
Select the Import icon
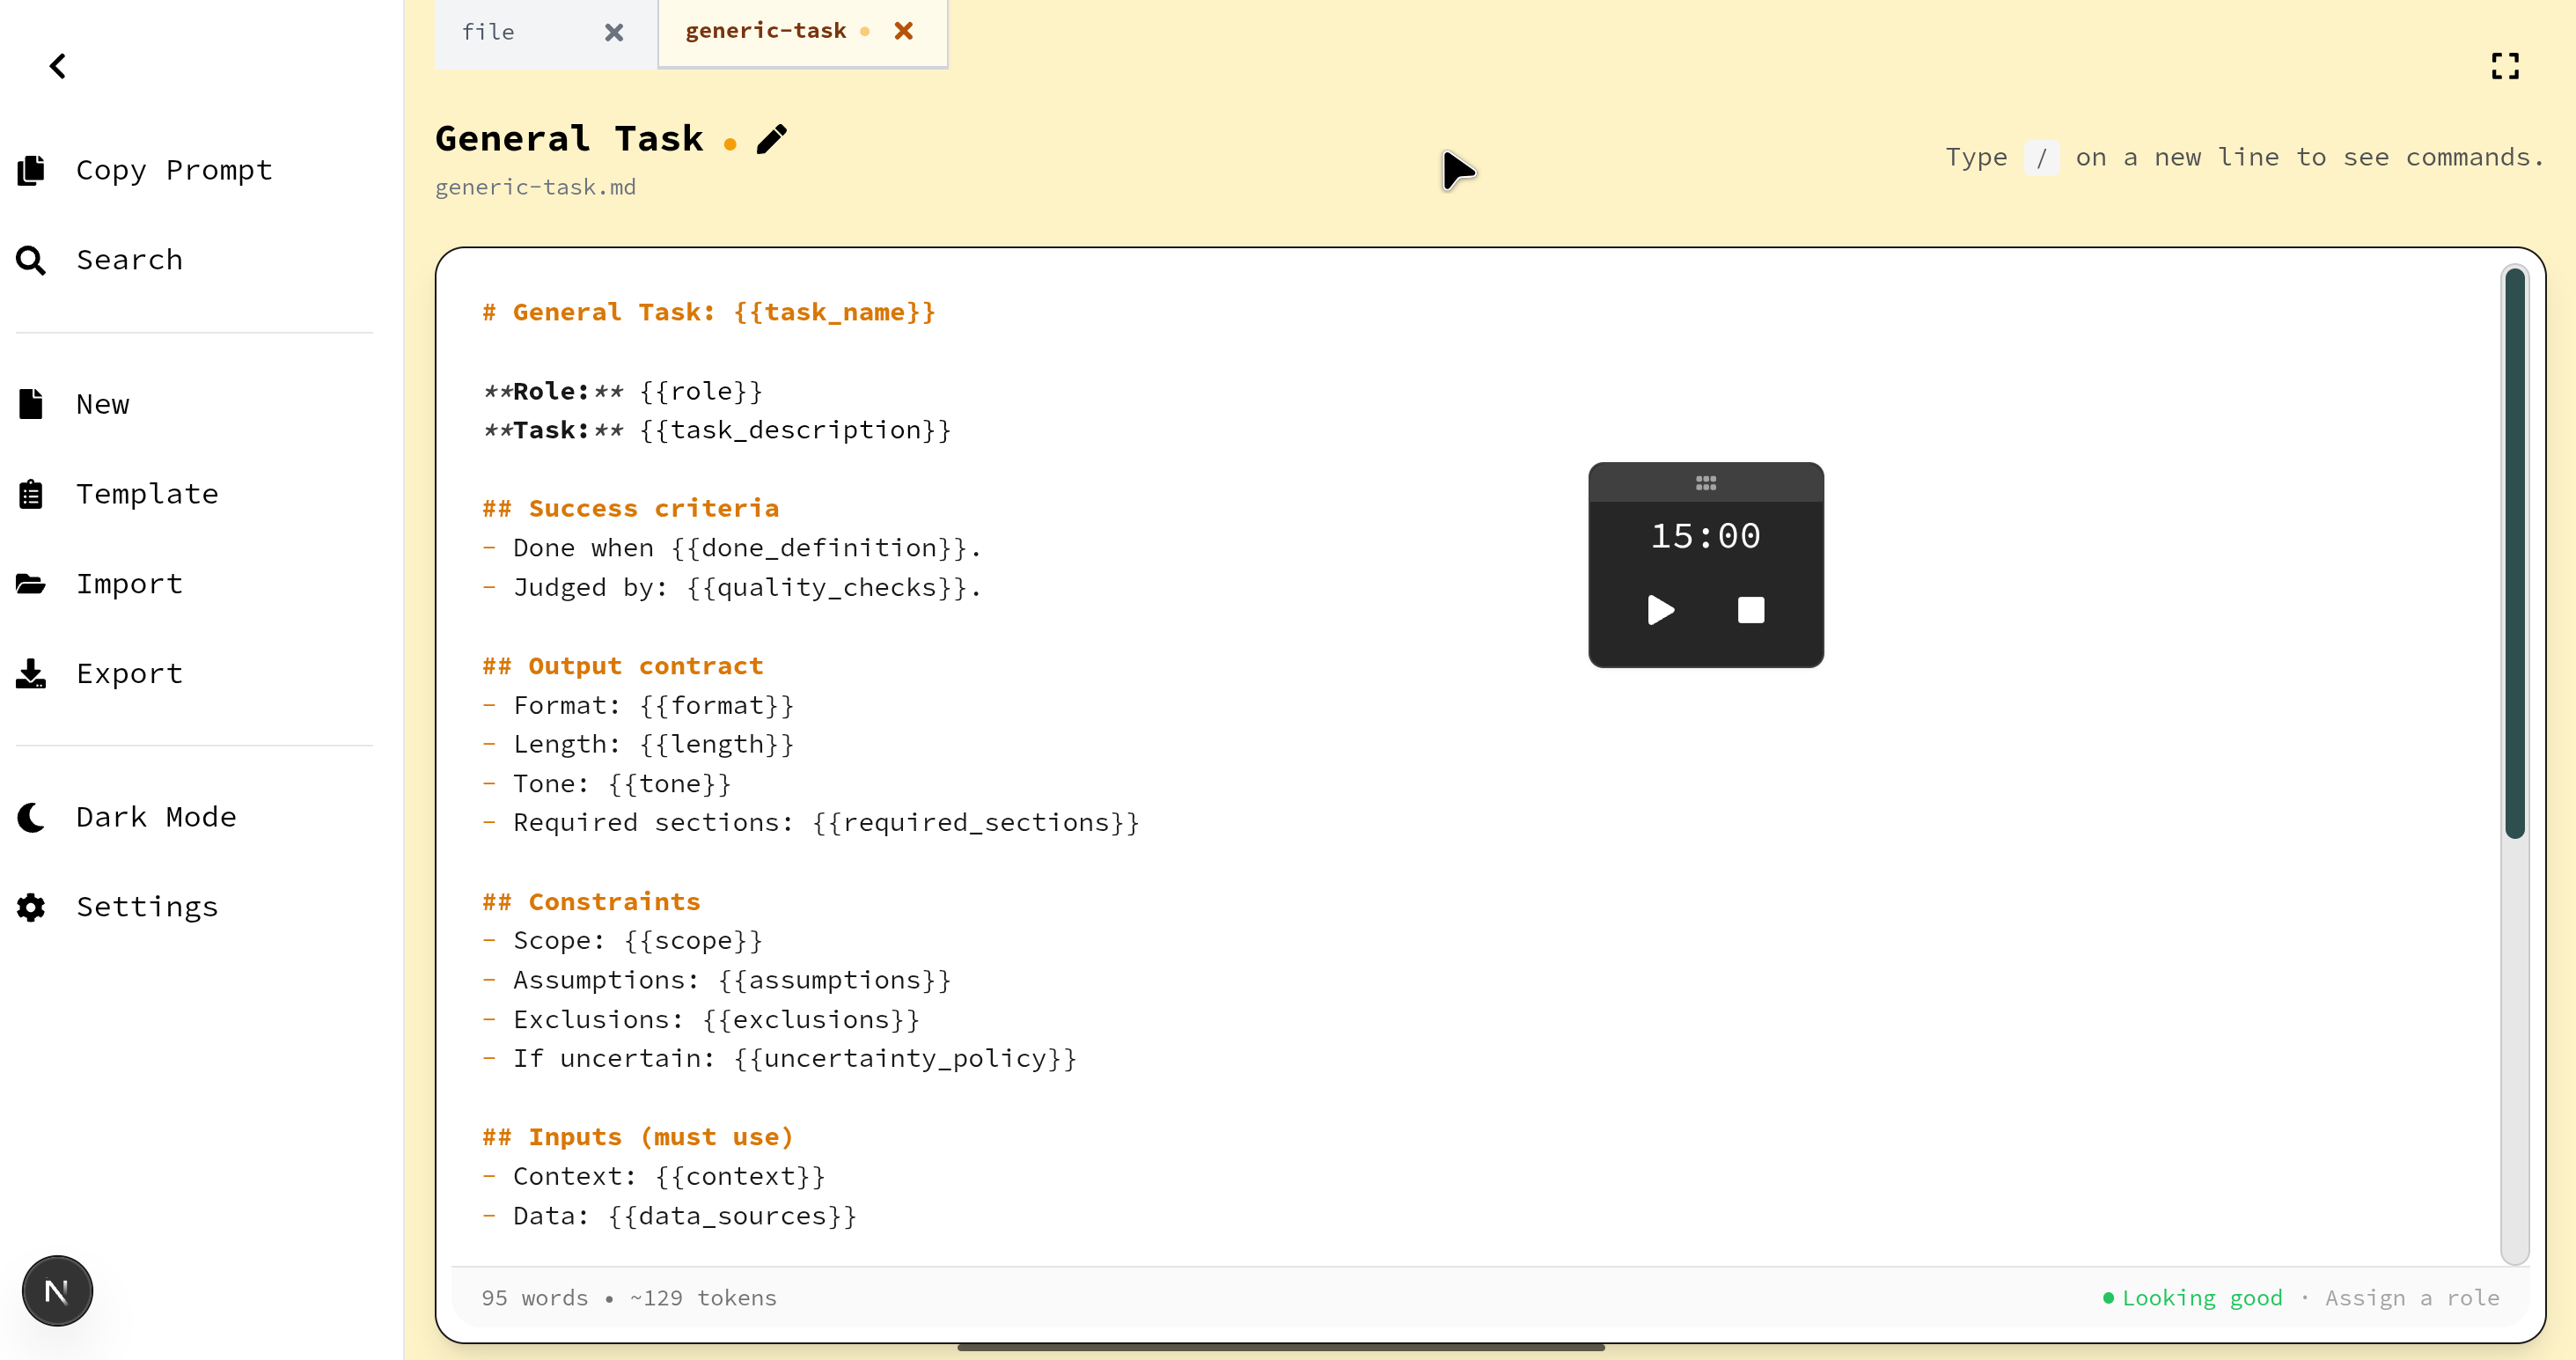30,583
